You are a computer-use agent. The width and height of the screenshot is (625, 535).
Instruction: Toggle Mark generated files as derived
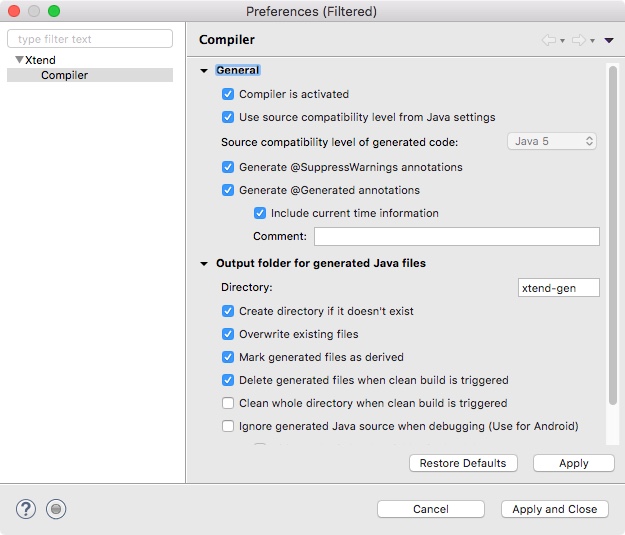click(x=228, y=357)
